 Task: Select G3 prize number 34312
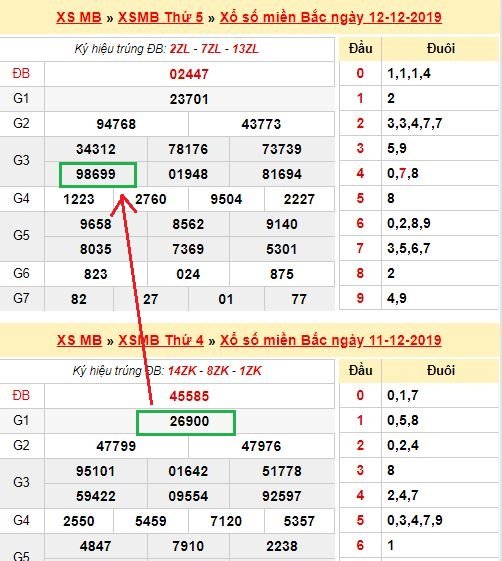pos(96,149)
